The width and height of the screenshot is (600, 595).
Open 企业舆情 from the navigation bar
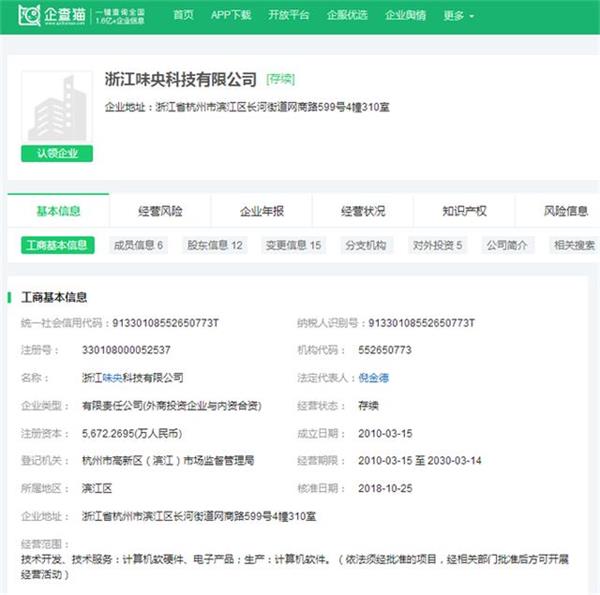pyautogui.click(x=405, y=16)
